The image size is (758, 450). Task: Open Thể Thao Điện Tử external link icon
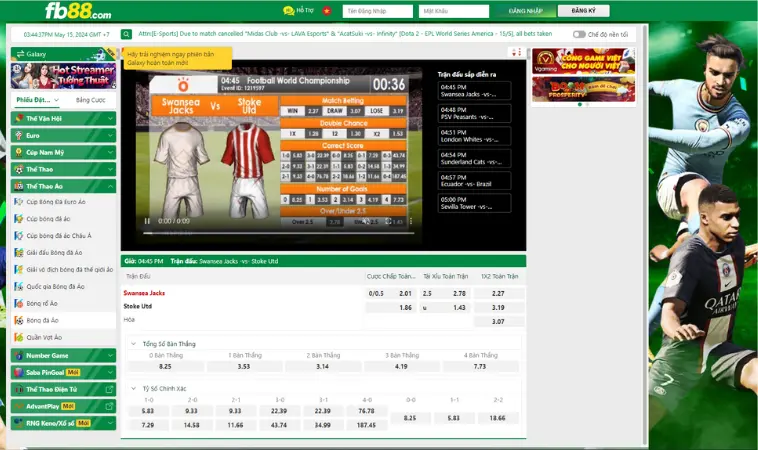(x=110, y=389)
